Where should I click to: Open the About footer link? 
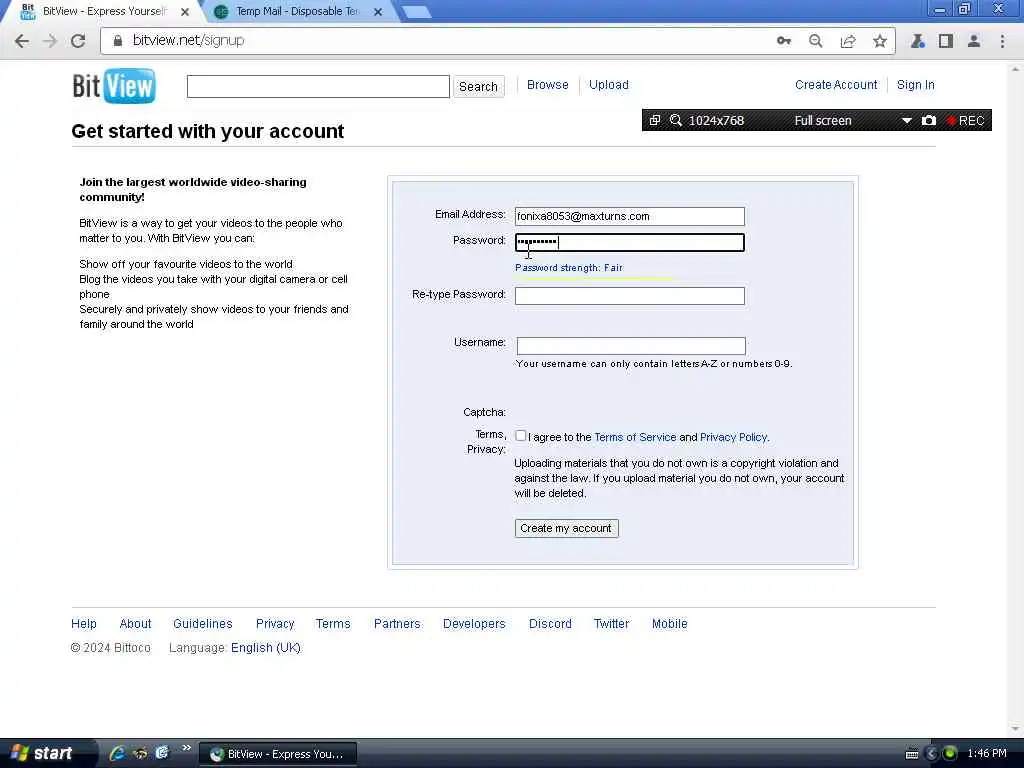pyautogui.click(x=135, y=624)
